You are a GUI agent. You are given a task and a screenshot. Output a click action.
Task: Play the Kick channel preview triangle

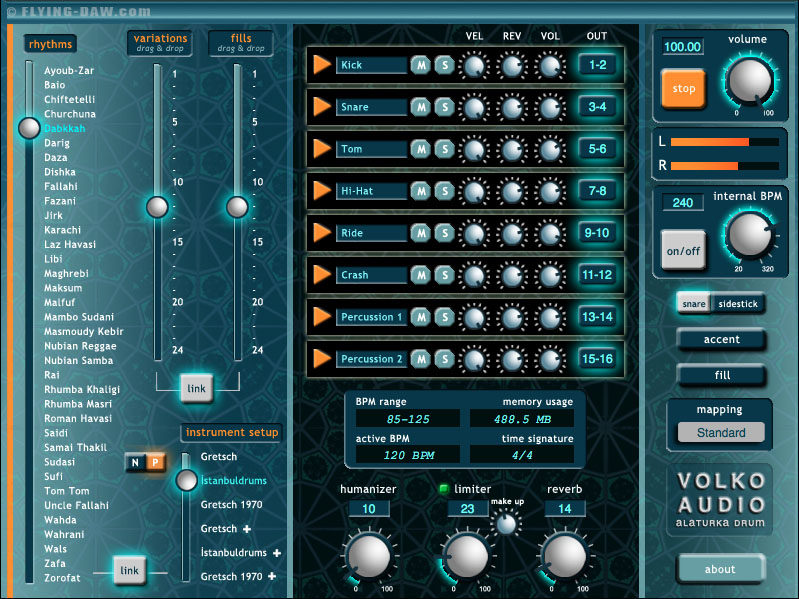[322, 65]
